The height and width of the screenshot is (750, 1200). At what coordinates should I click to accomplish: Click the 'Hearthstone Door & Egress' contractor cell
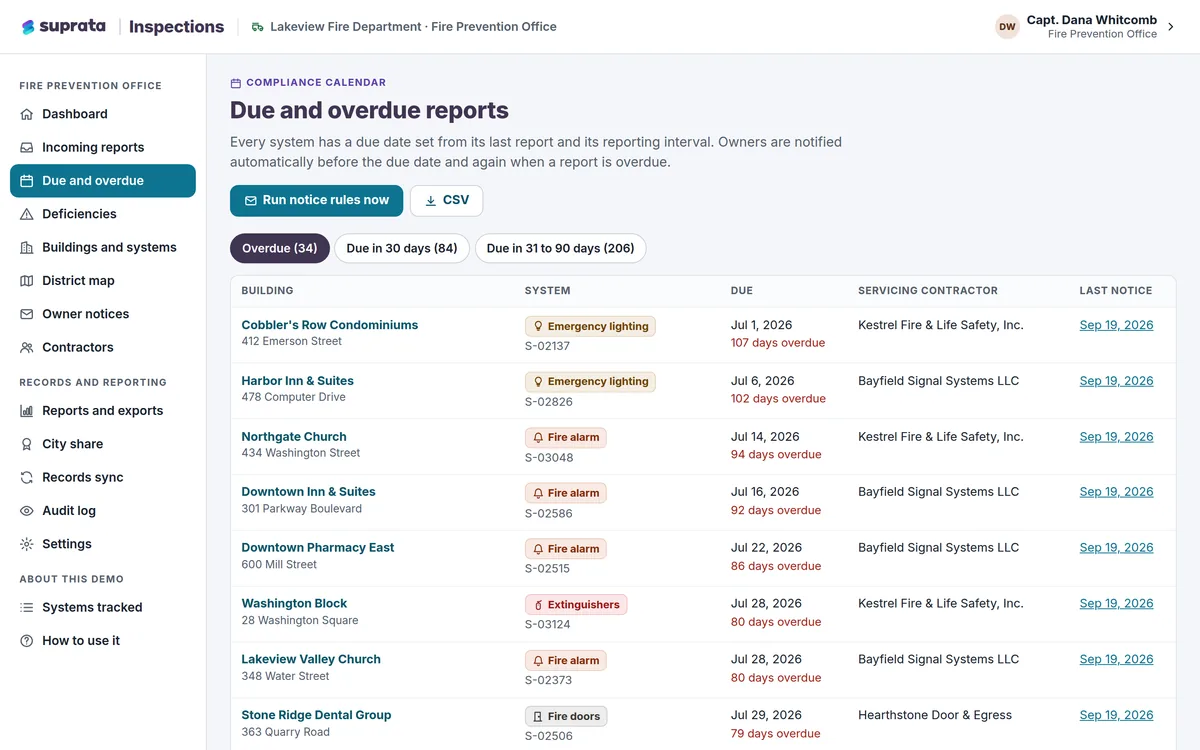[x=935, y=715]
